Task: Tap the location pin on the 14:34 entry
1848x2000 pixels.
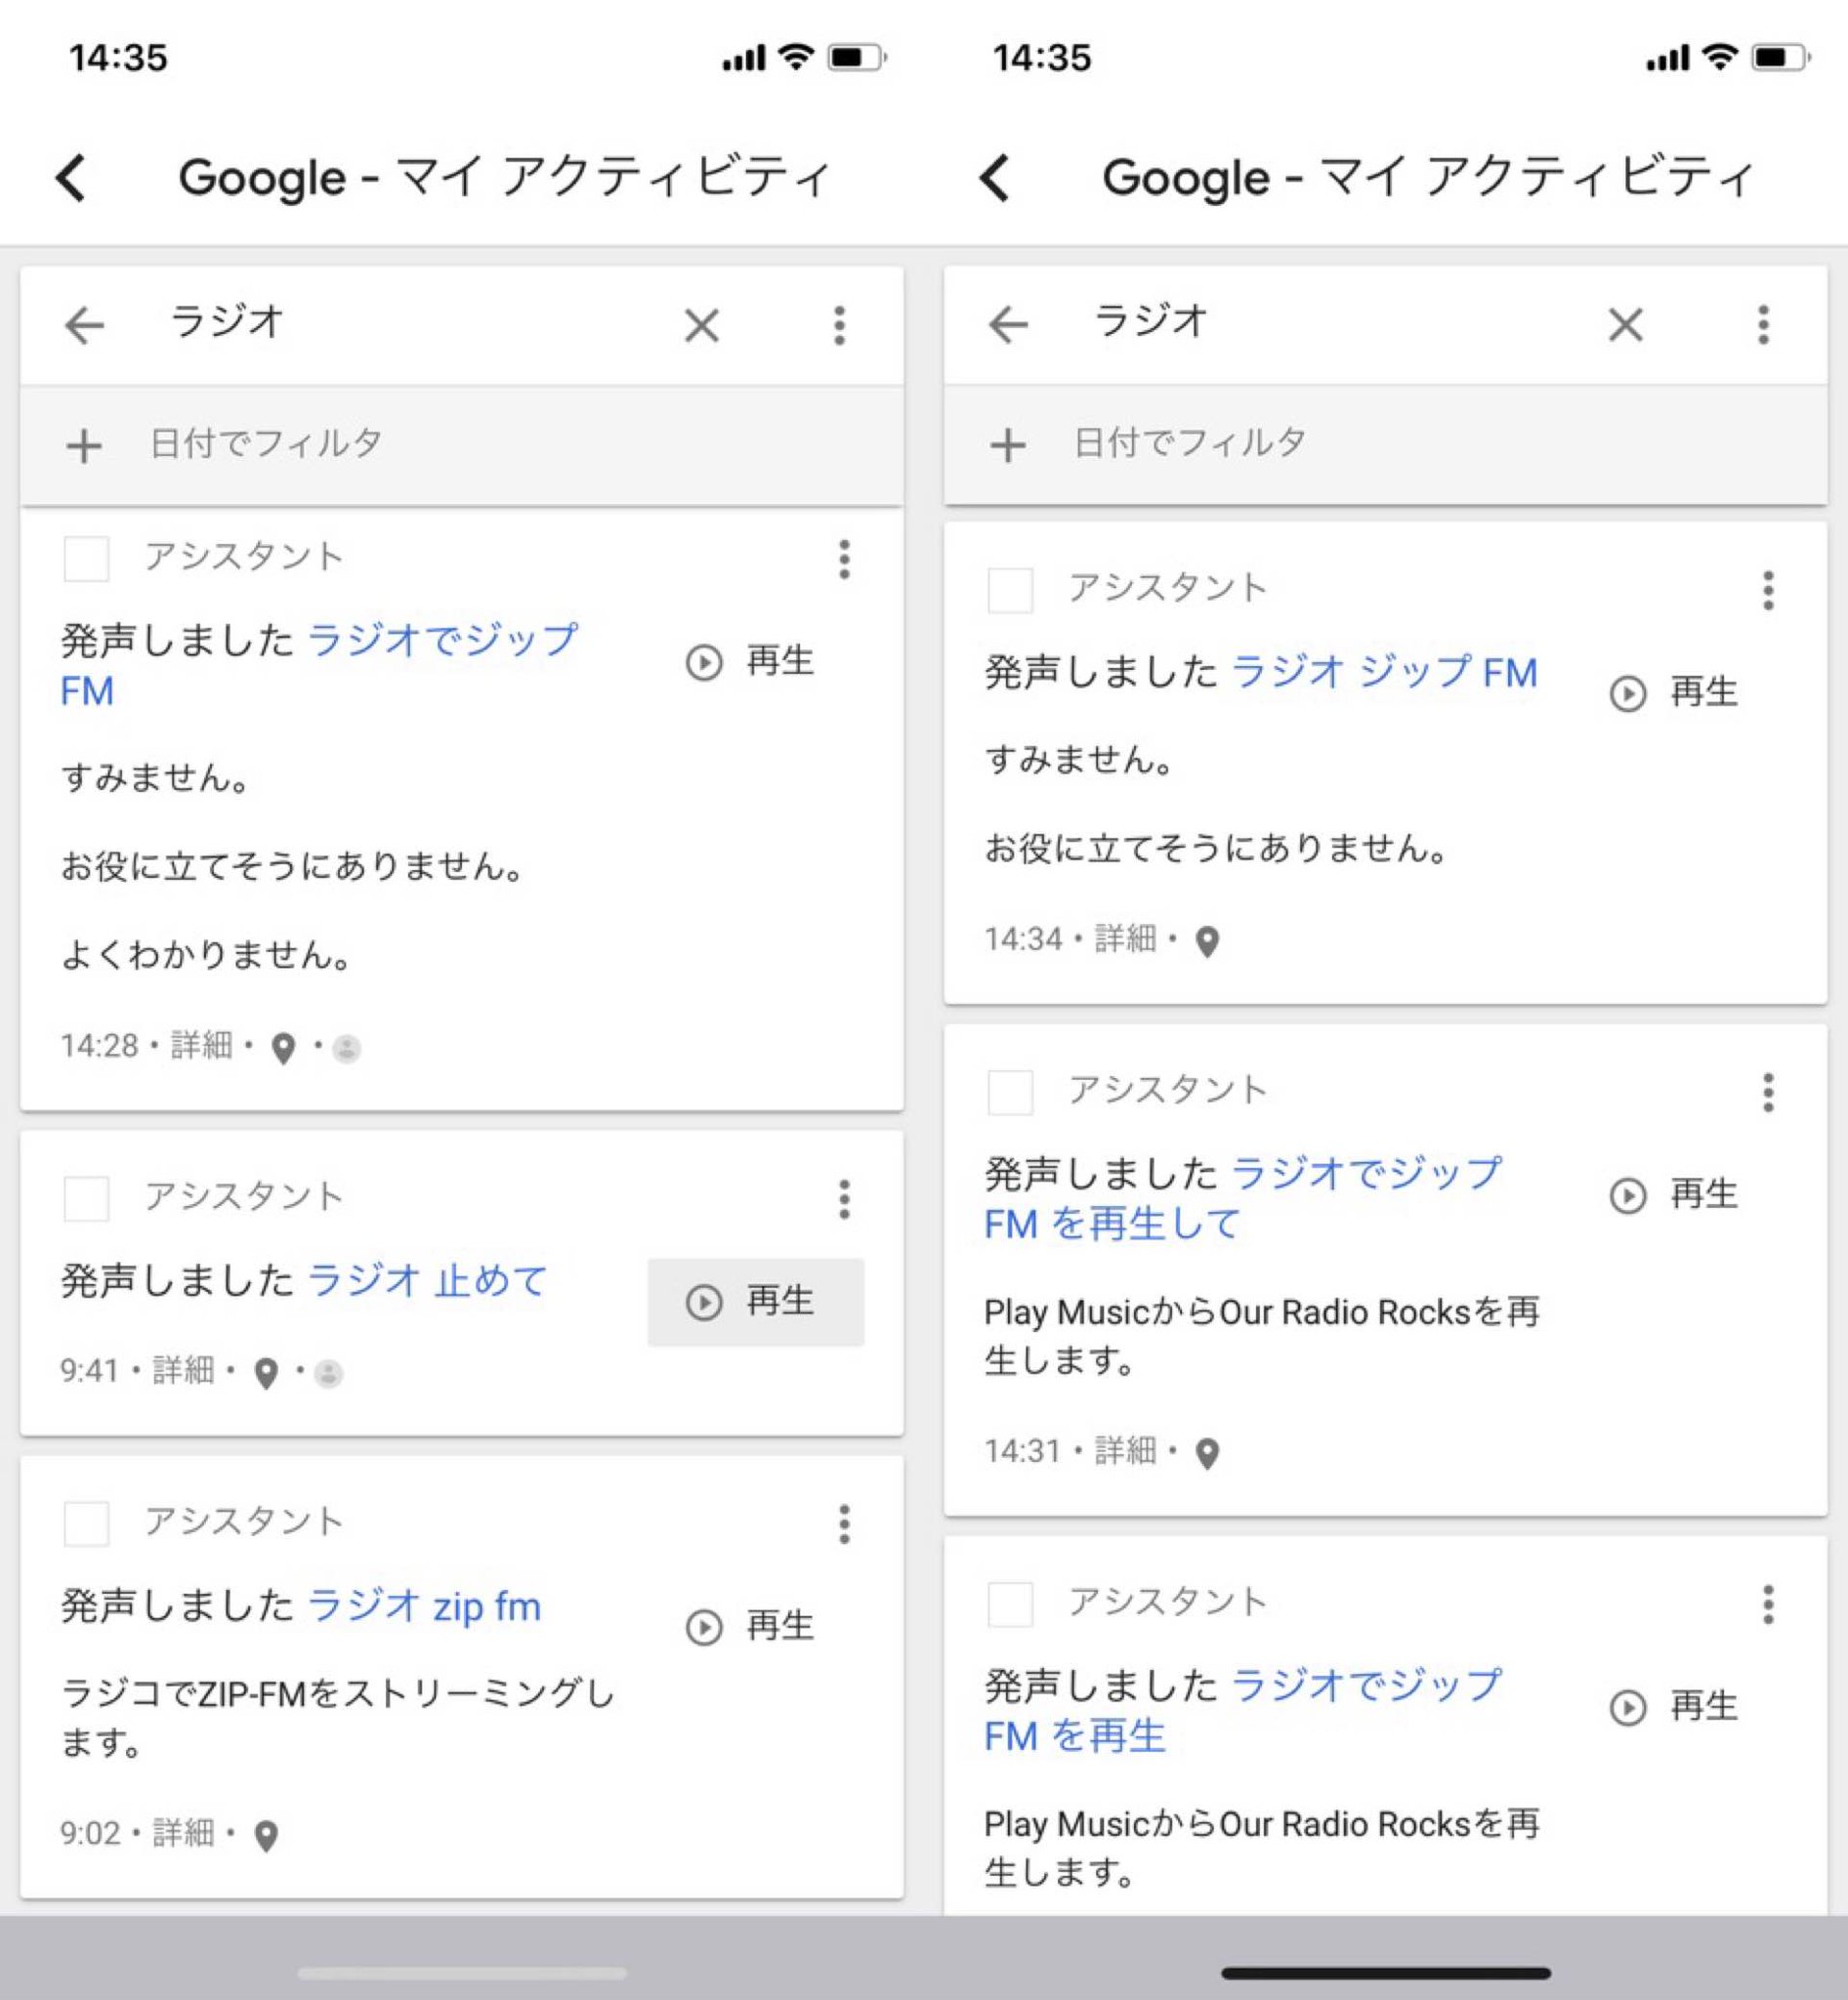Action: [1207, 942]
